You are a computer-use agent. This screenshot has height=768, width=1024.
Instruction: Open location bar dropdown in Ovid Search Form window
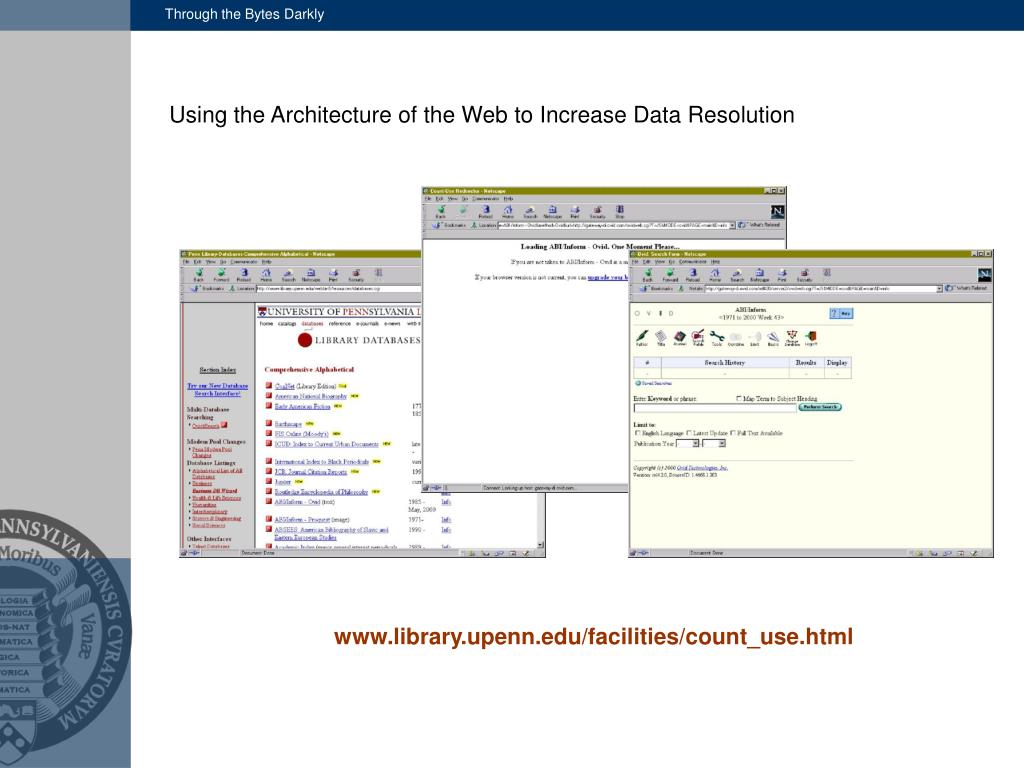939,288
